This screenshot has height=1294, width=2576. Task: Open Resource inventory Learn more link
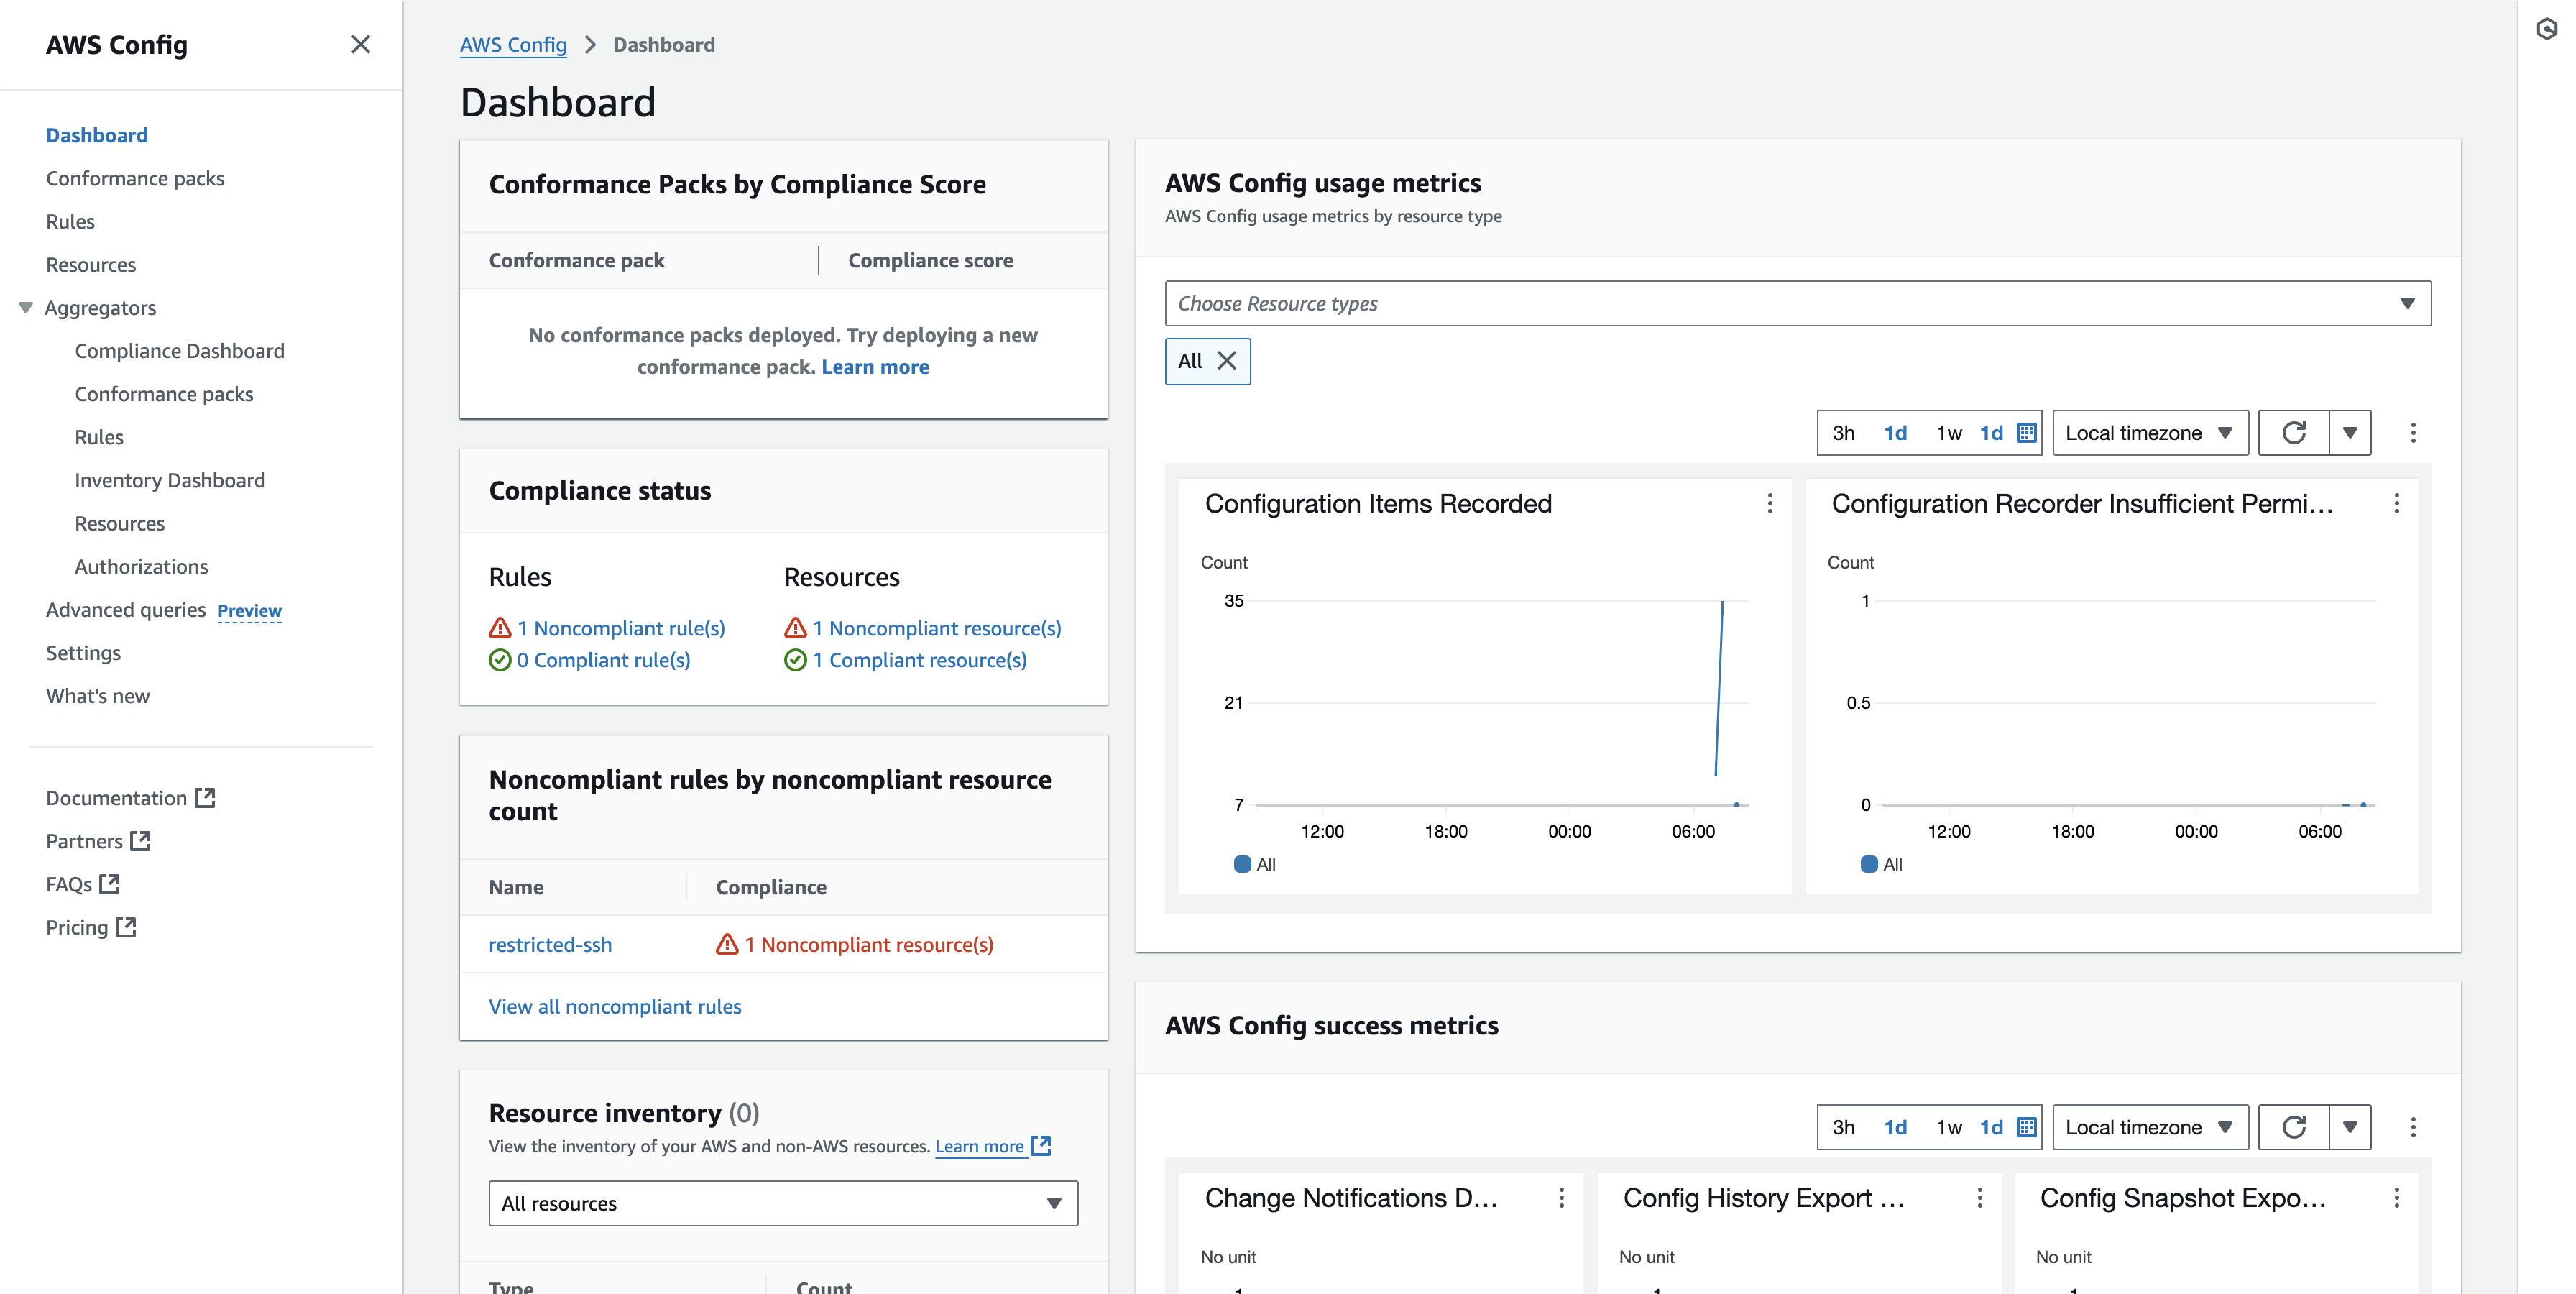[992, 1146]
